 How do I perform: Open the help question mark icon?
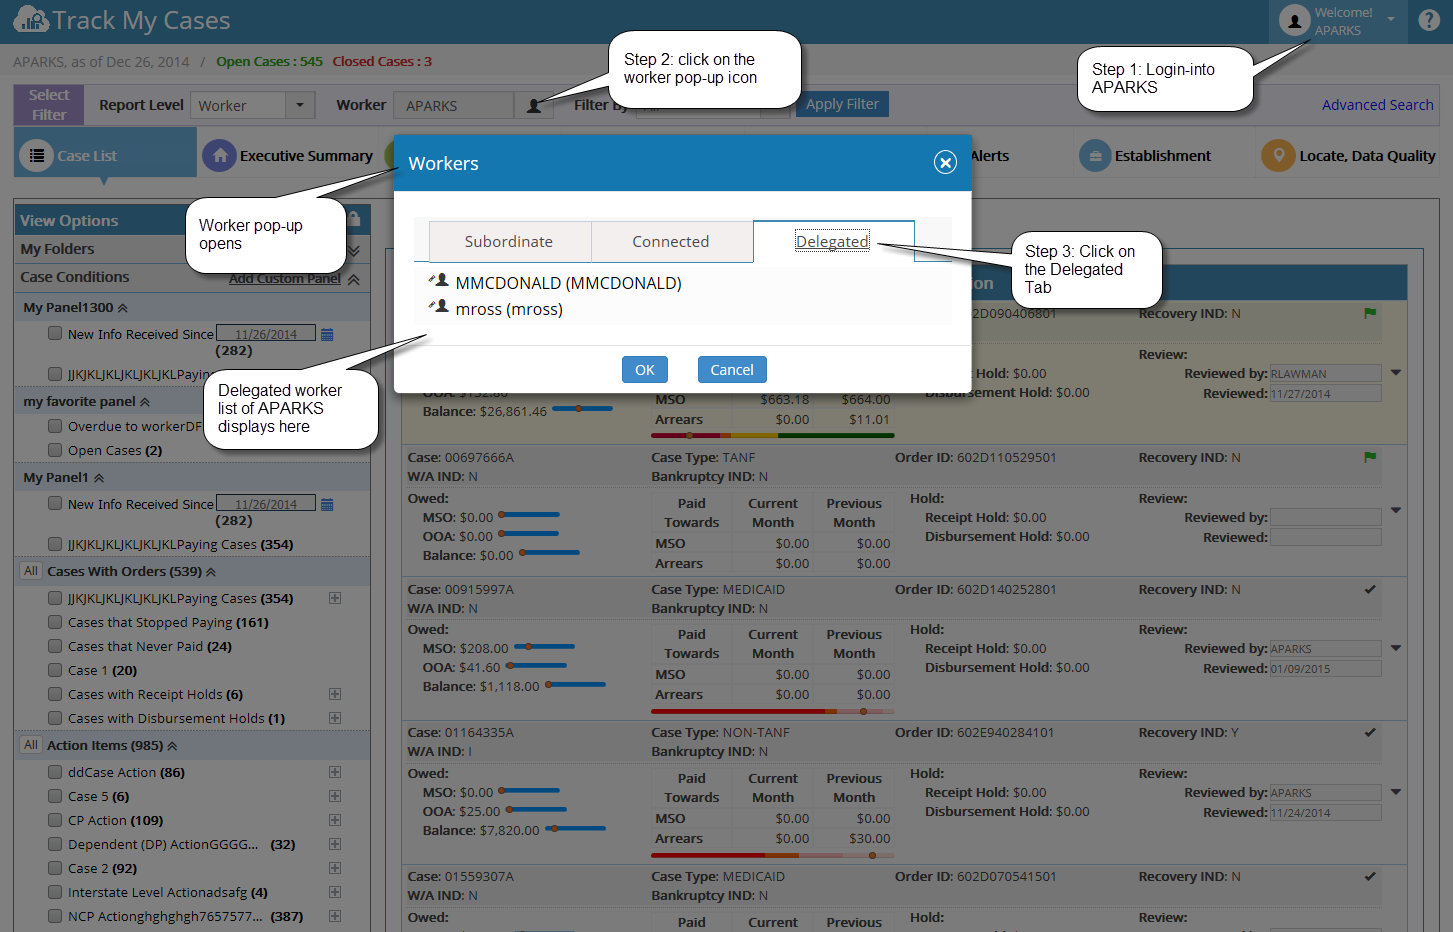1428,20
